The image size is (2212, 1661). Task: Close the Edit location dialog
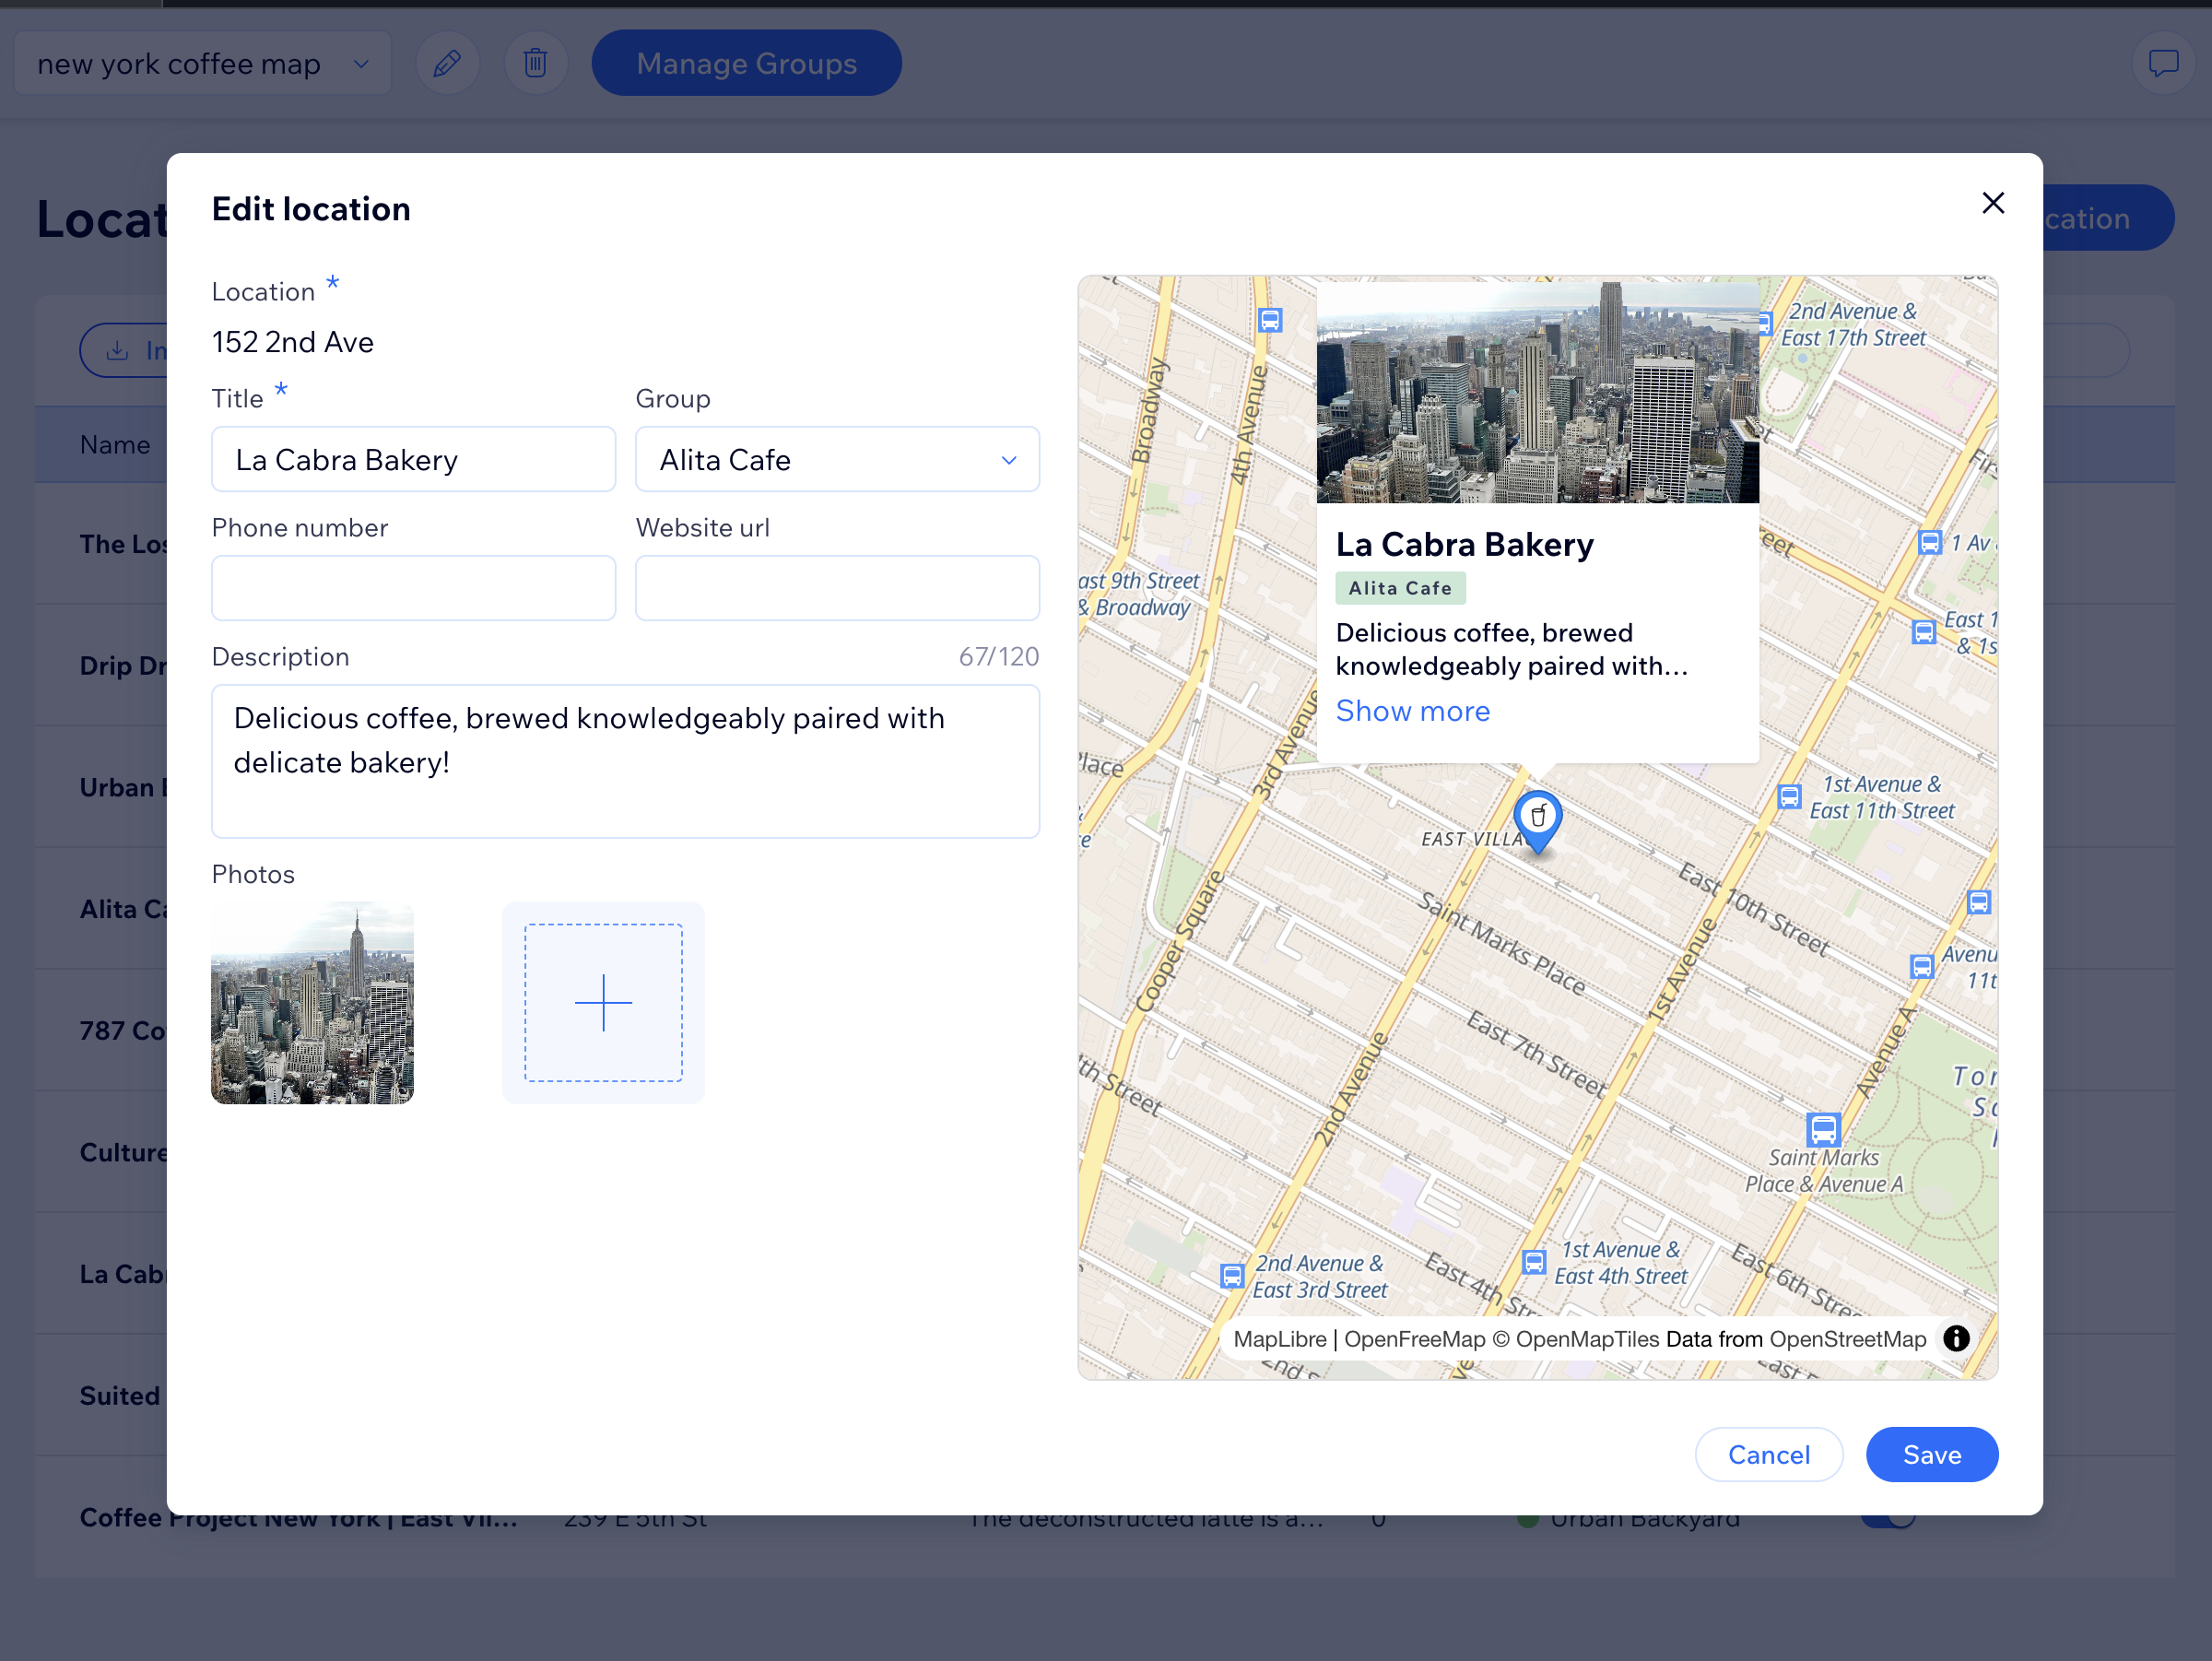click(1992, 203)
